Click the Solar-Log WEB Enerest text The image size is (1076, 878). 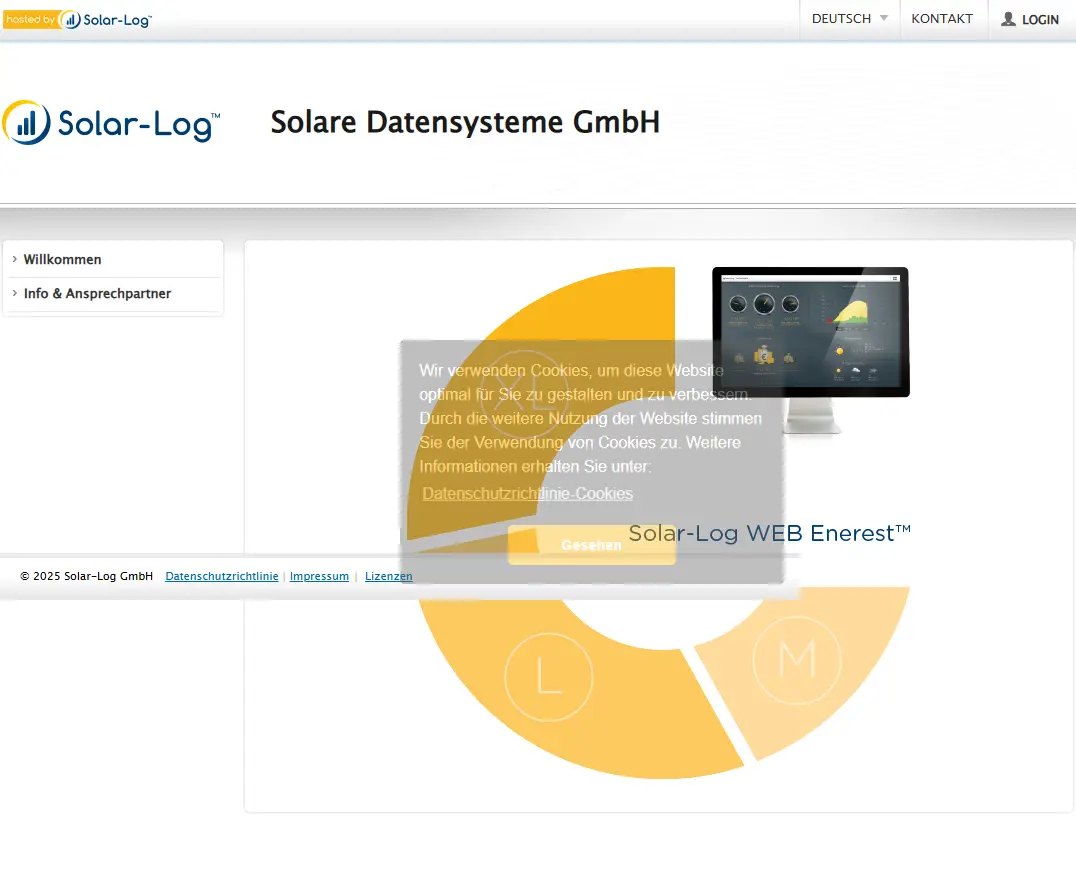click(x=770, y=533)
